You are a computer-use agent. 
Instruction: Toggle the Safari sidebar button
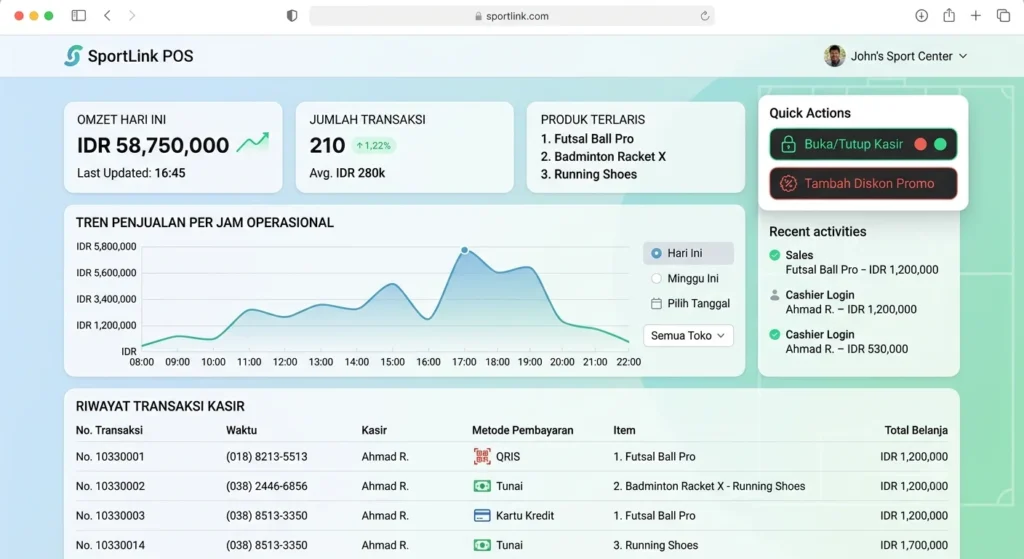coord(78,15)
